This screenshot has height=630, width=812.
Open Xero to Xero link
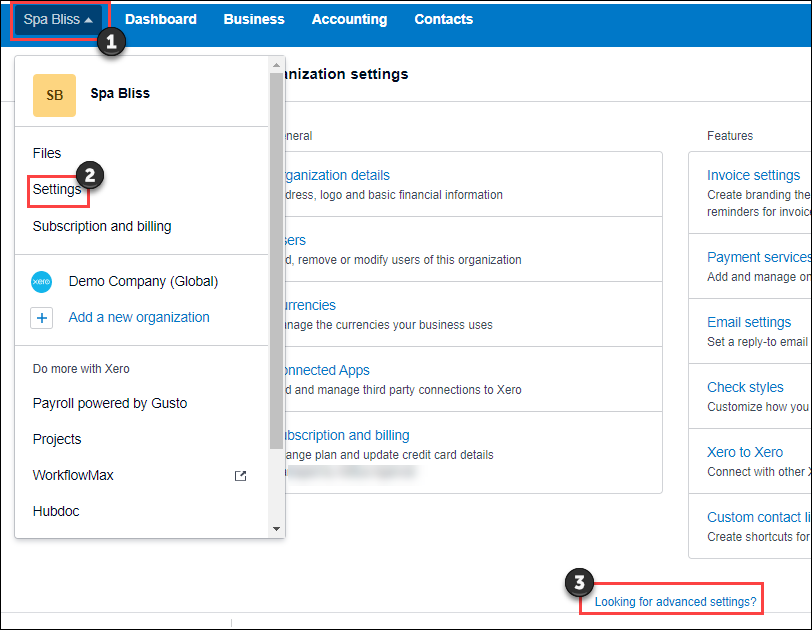tap(745, 452)
